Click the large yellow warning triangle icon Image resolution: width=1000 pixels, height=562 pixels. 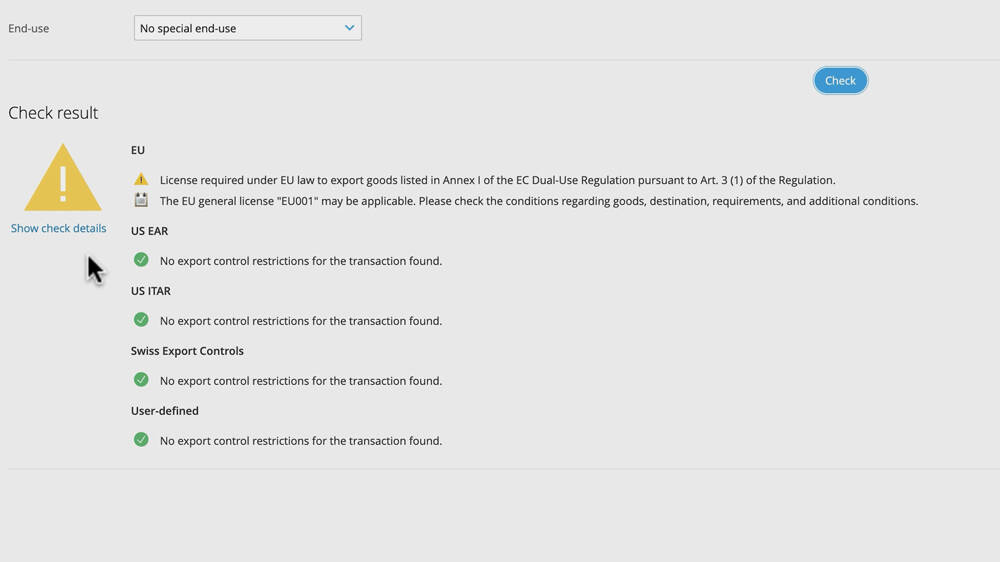point(62,177)
